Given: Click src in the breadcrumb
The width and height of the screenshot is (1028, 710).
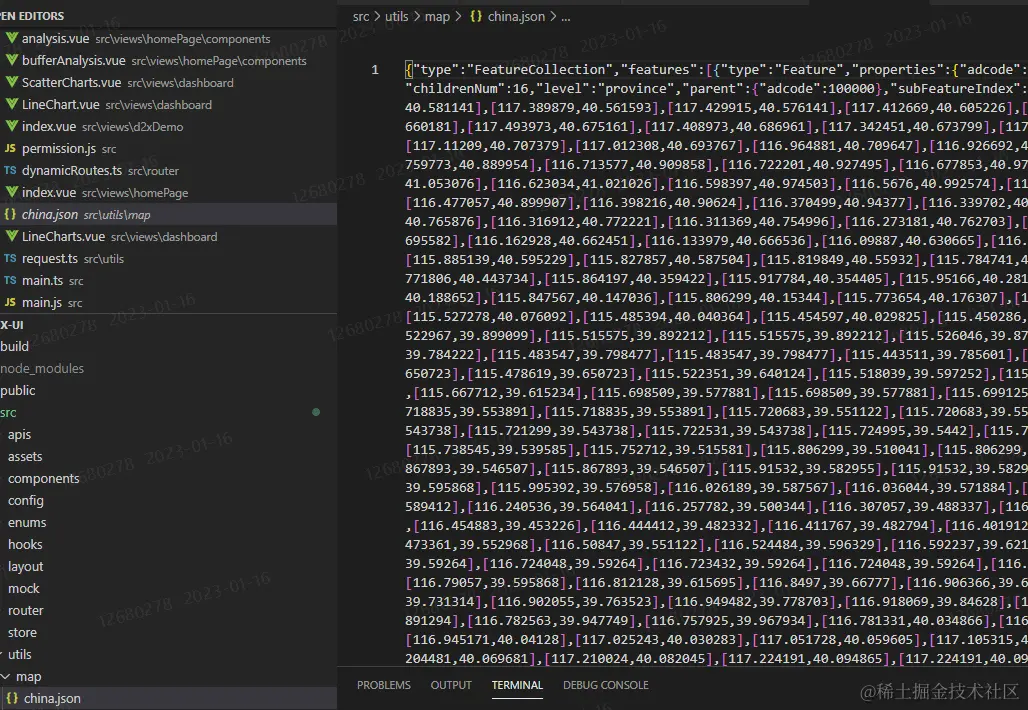Looking at the screenshot, I should (361, 16).
